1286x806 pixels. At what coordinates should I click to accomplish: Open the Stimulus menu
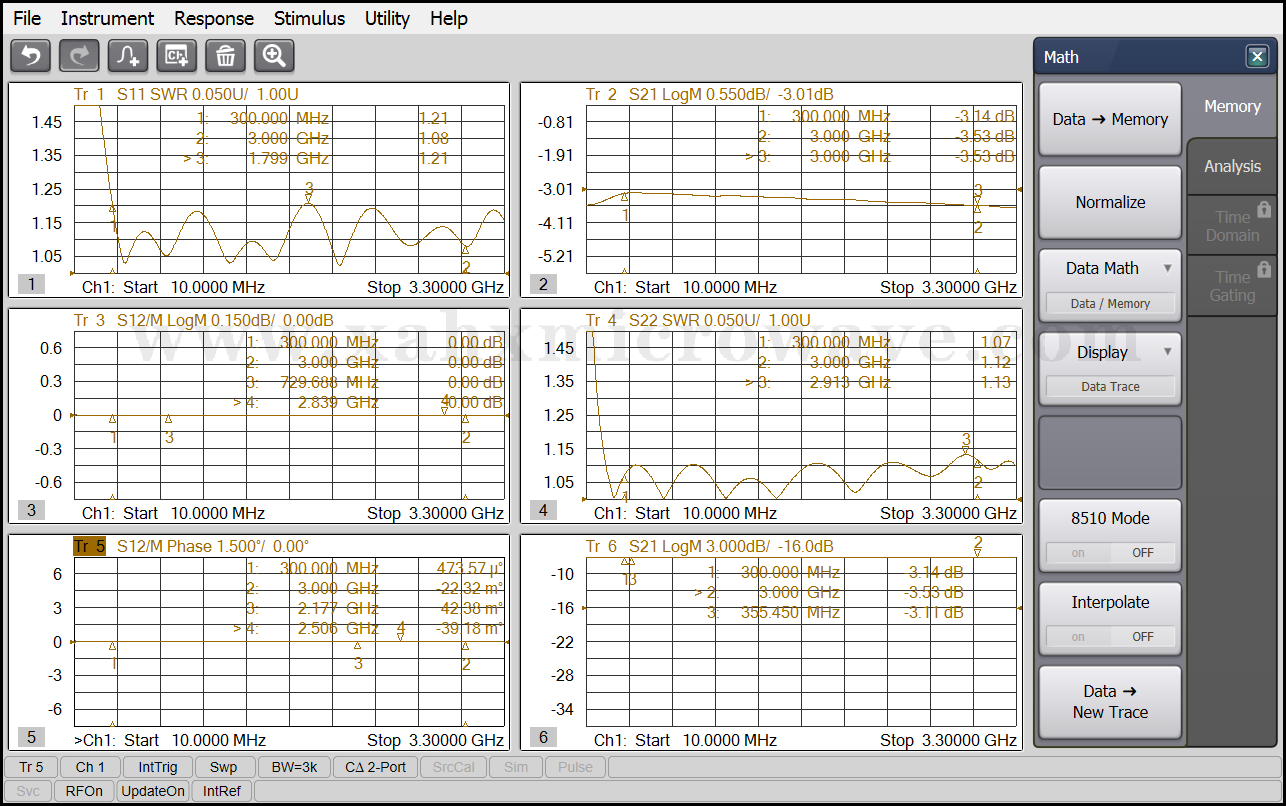[x=309, y=18]
